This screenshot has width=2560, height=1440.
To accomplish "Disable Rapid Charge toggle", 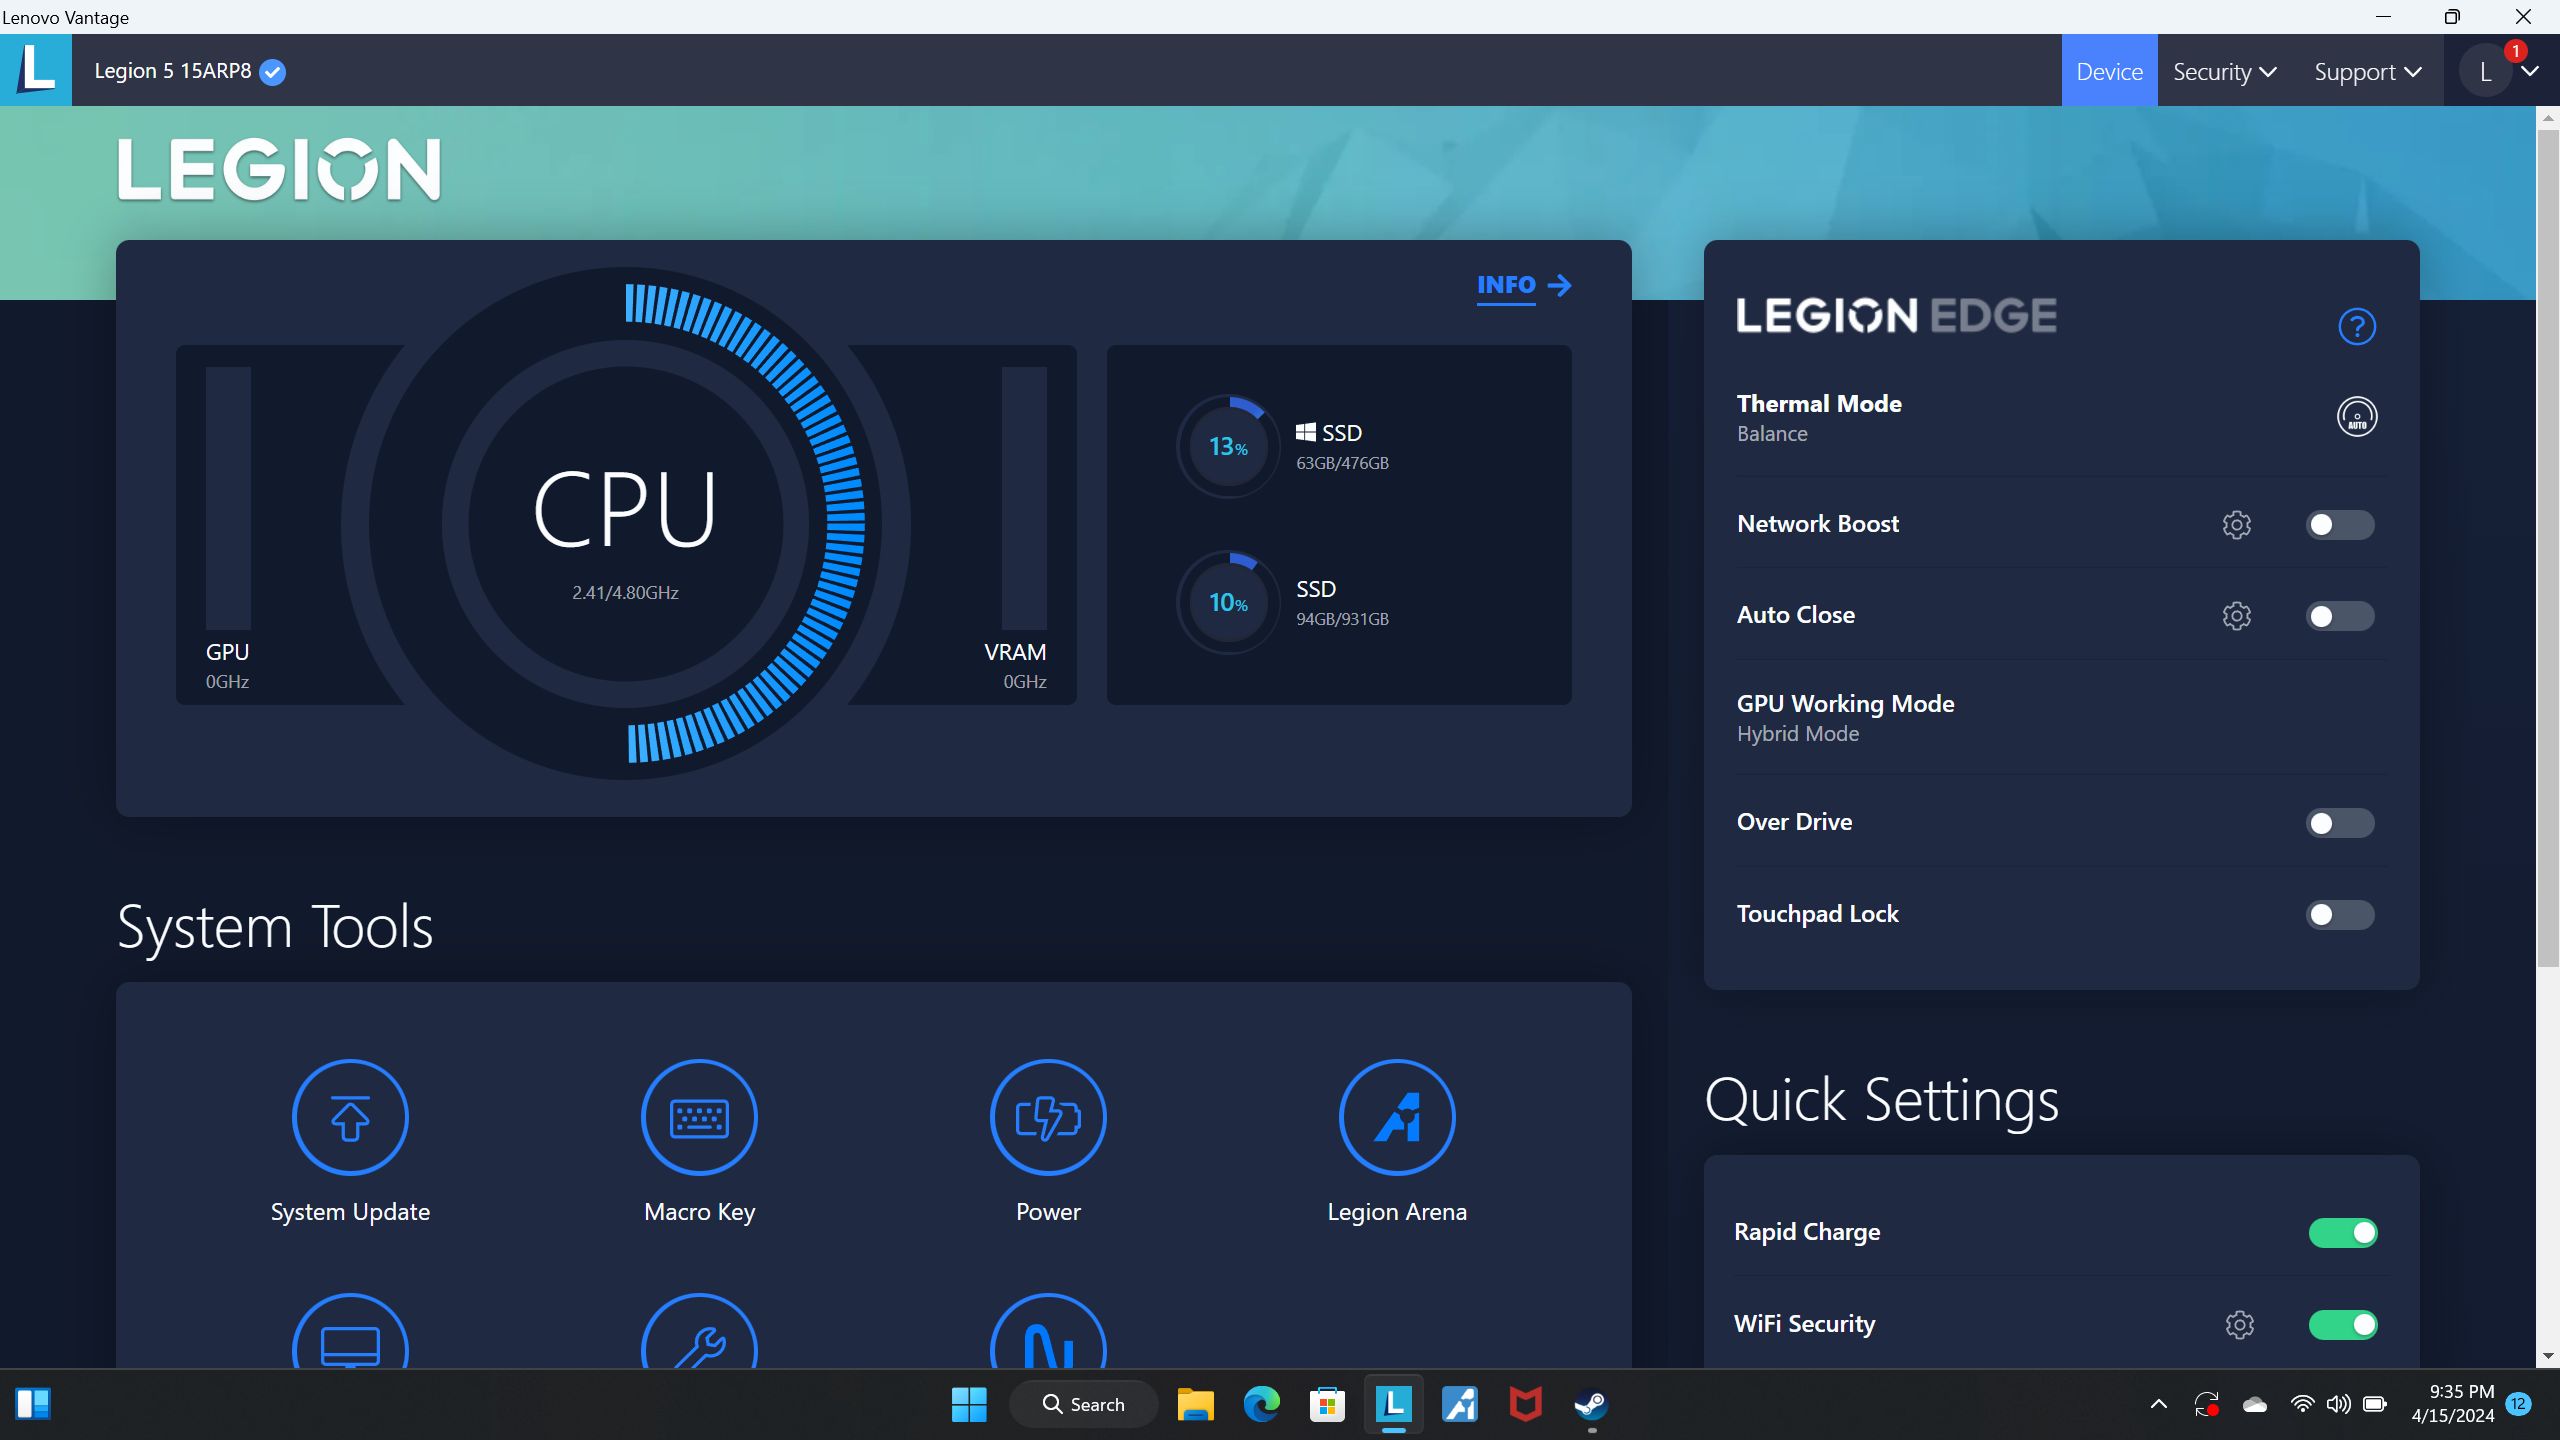I will click(x=2342, y=1233).
